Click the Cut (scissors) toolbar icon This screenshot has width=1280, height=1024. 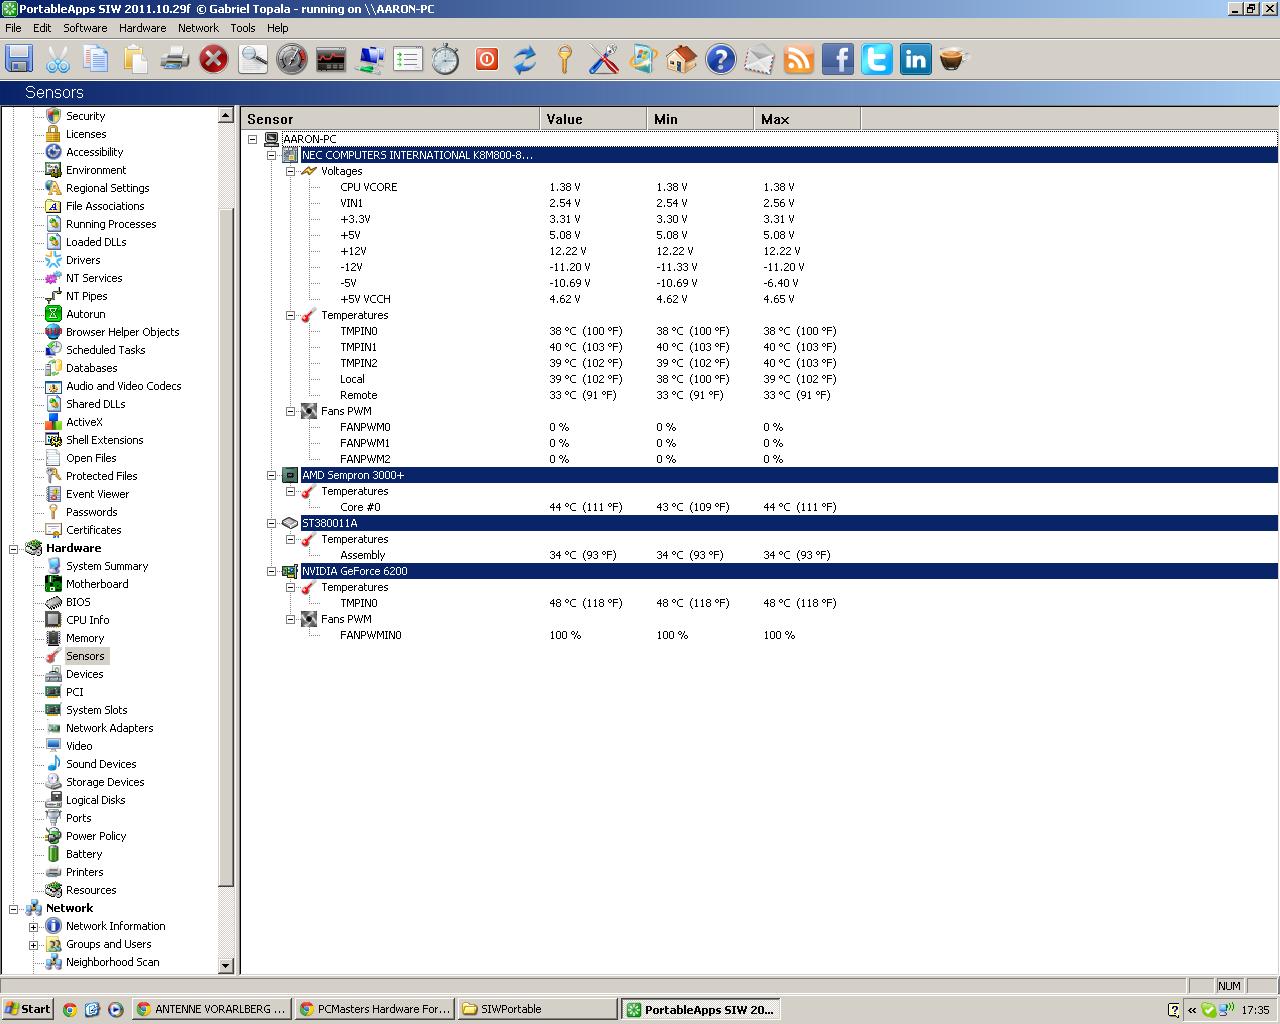pos(58,59)
